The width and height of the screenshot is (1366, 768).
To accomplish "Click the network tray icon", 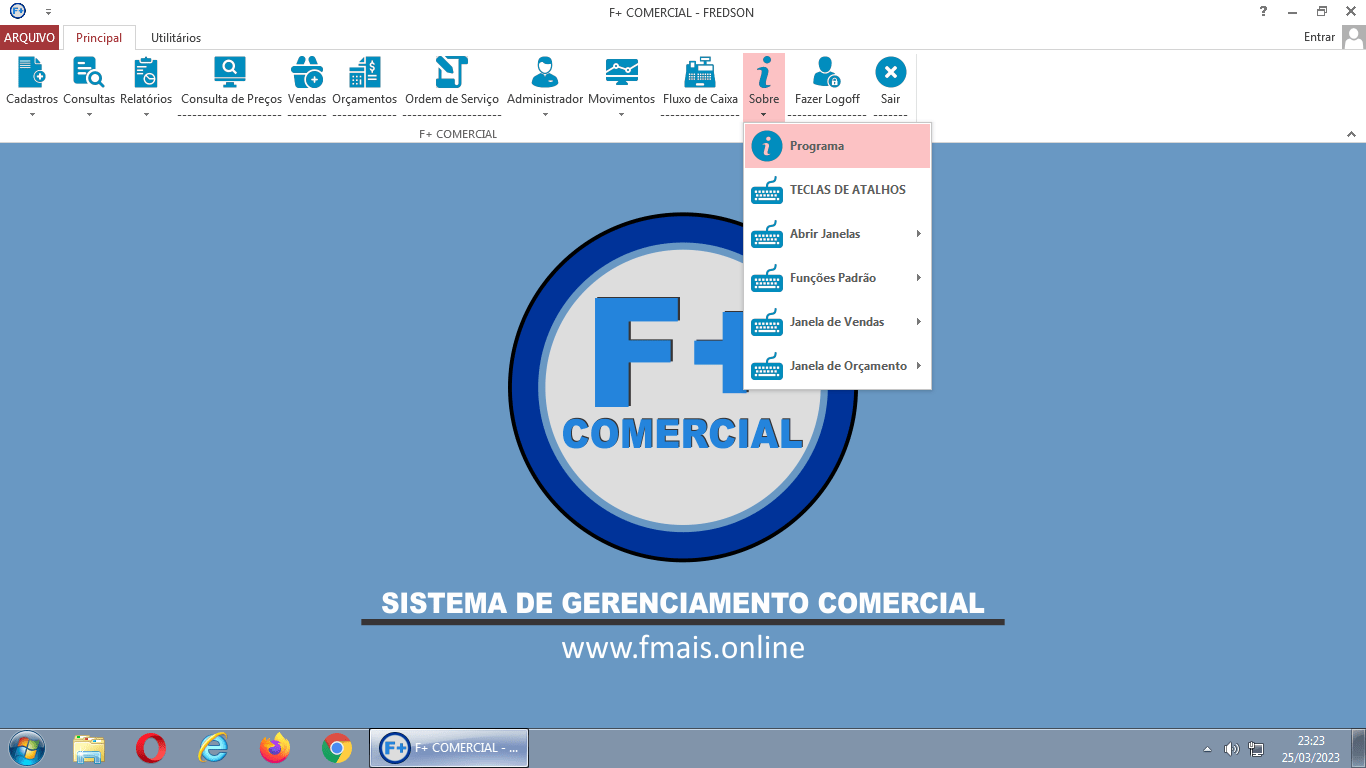I will pyautogui.click(x=1256, y=749).
